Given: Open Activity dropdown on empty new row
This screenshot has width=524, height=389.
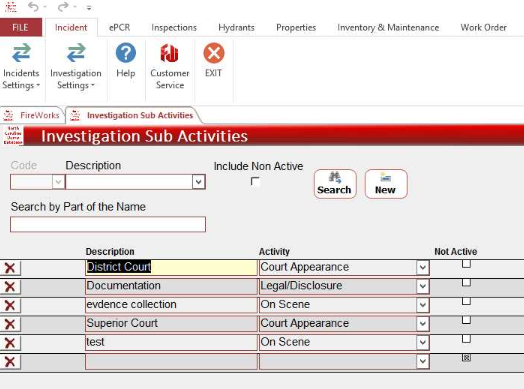Looking at the screenshot, I should pos(423,362).
